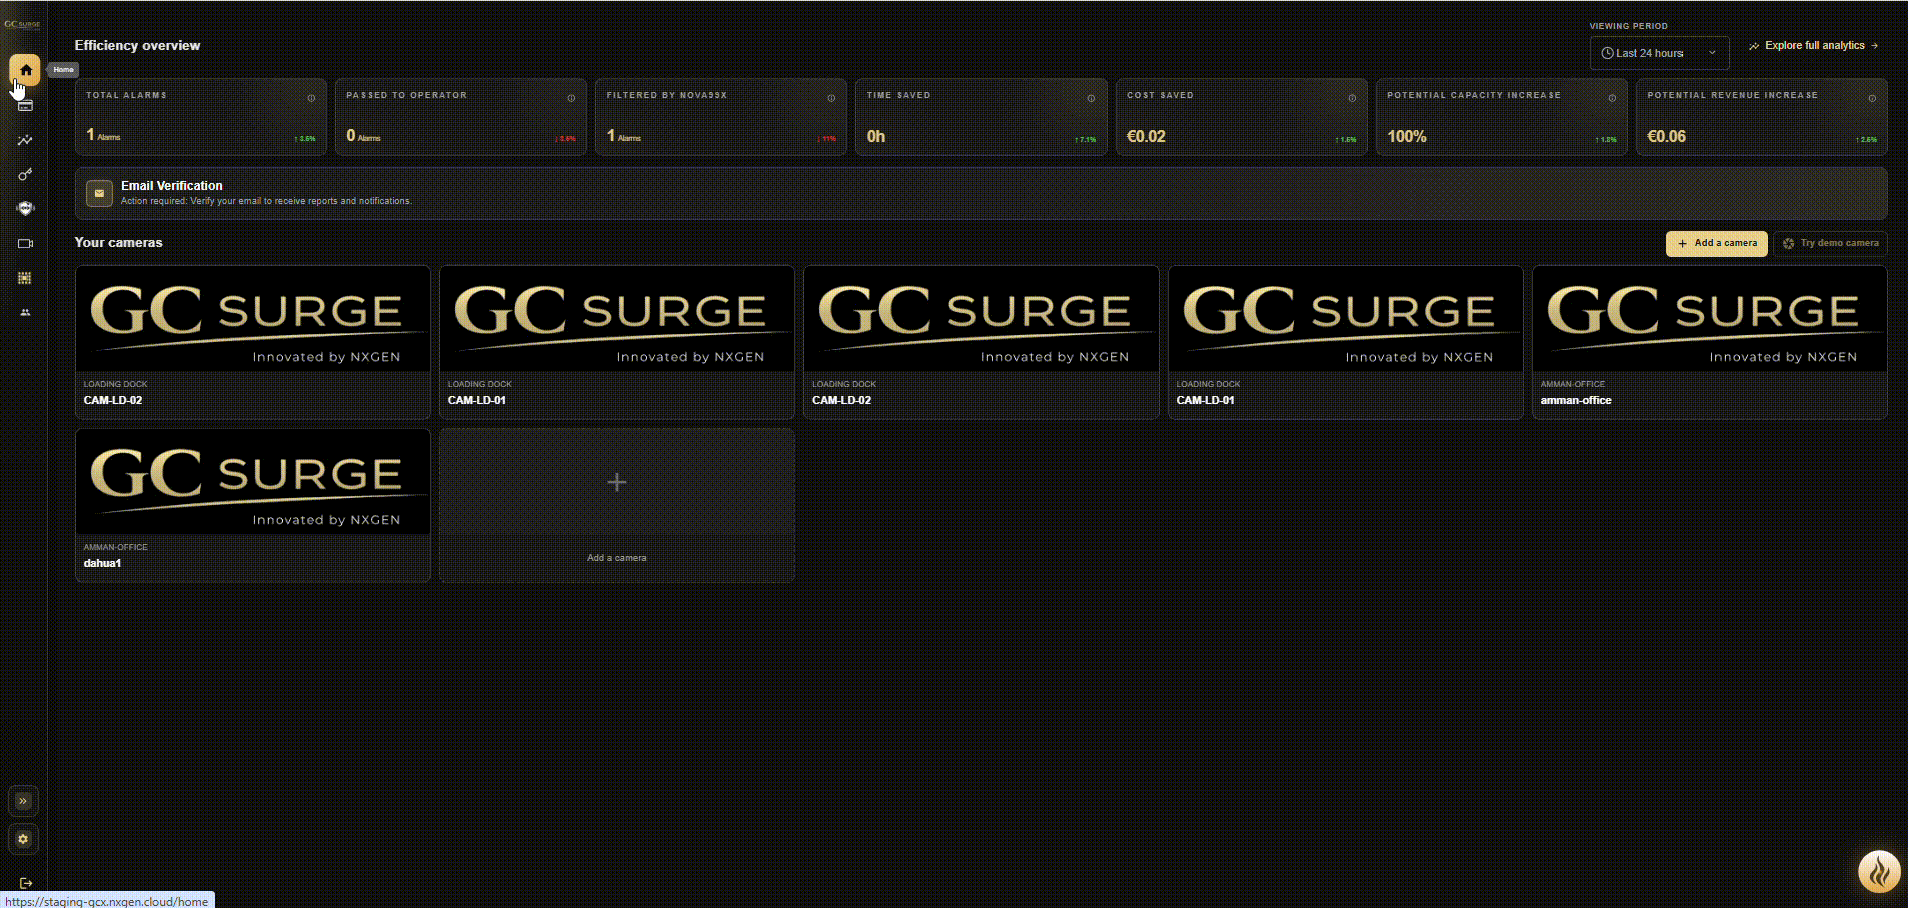Show info for Total Alarms card
Image resolution: width=1908 pixels, height=908 pixels.
coord(311,98)
